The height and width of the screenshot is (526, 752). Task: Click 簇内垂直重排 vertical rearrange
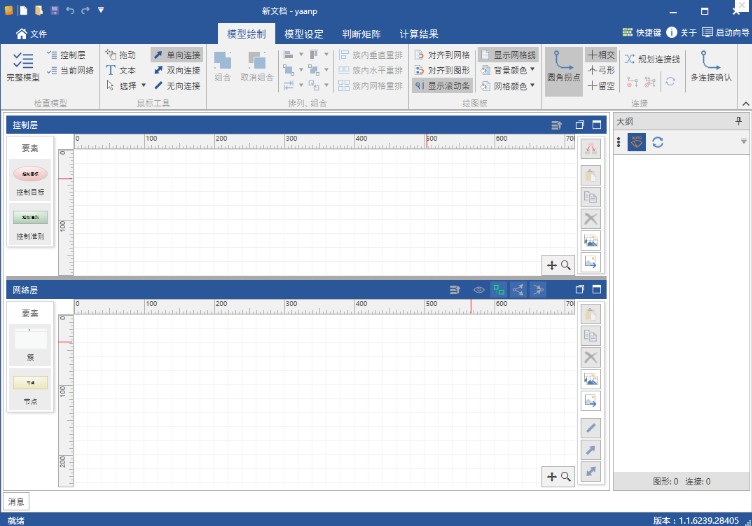[370, 55]
